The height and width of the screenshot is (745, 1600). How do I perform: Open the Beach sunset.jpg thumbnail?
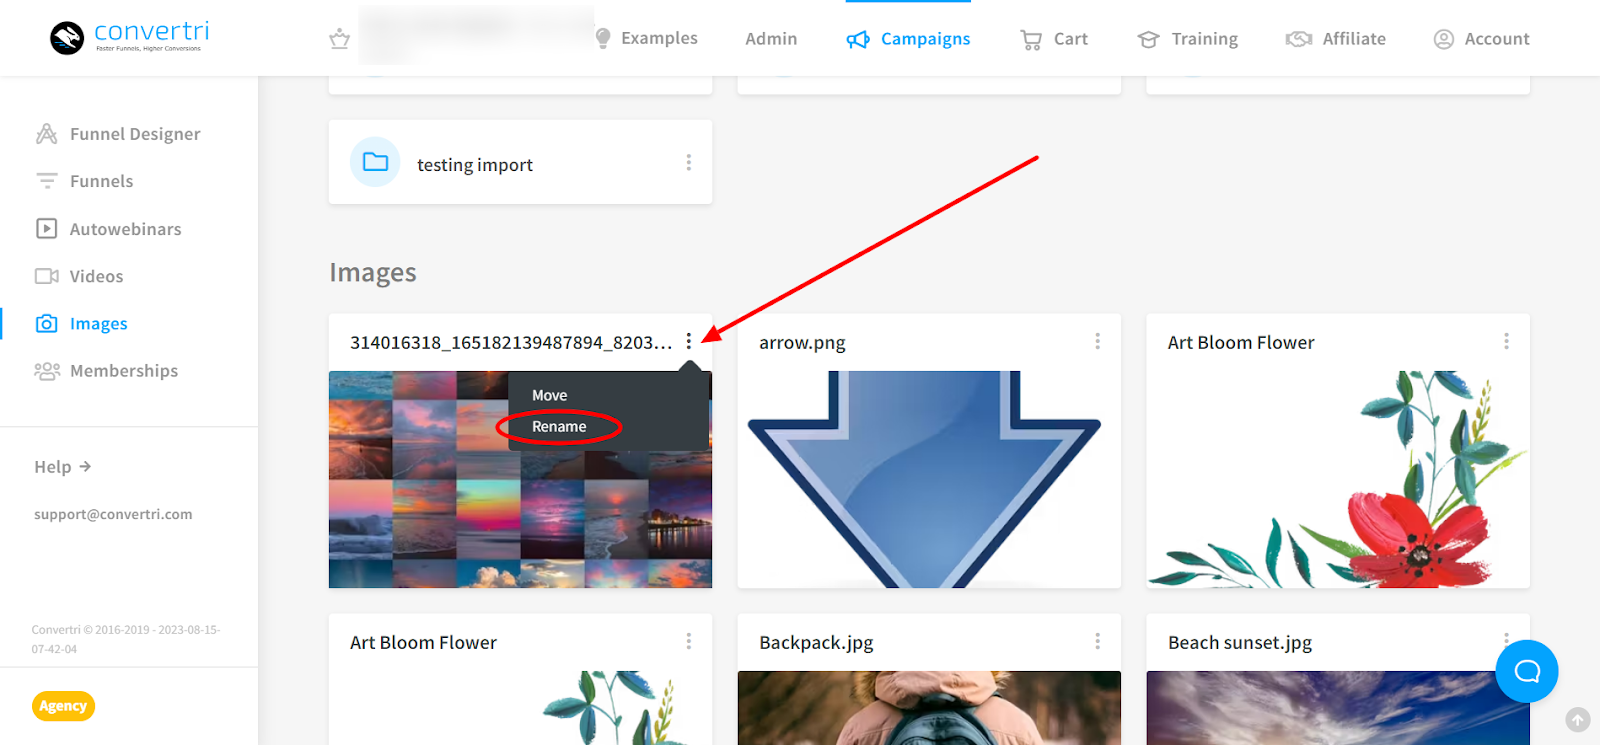pos(1338,708)
